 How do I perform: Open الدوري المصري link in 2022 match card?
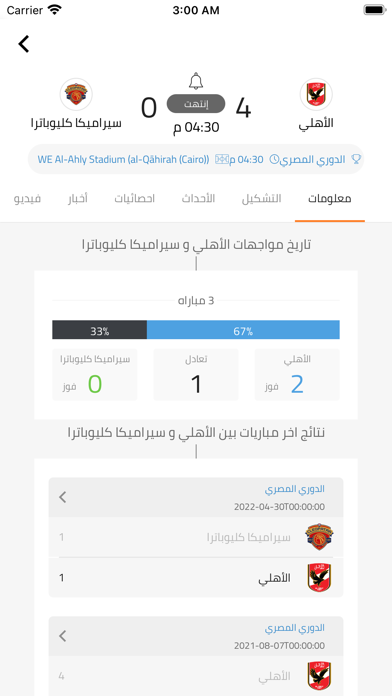tap(295, 489)
